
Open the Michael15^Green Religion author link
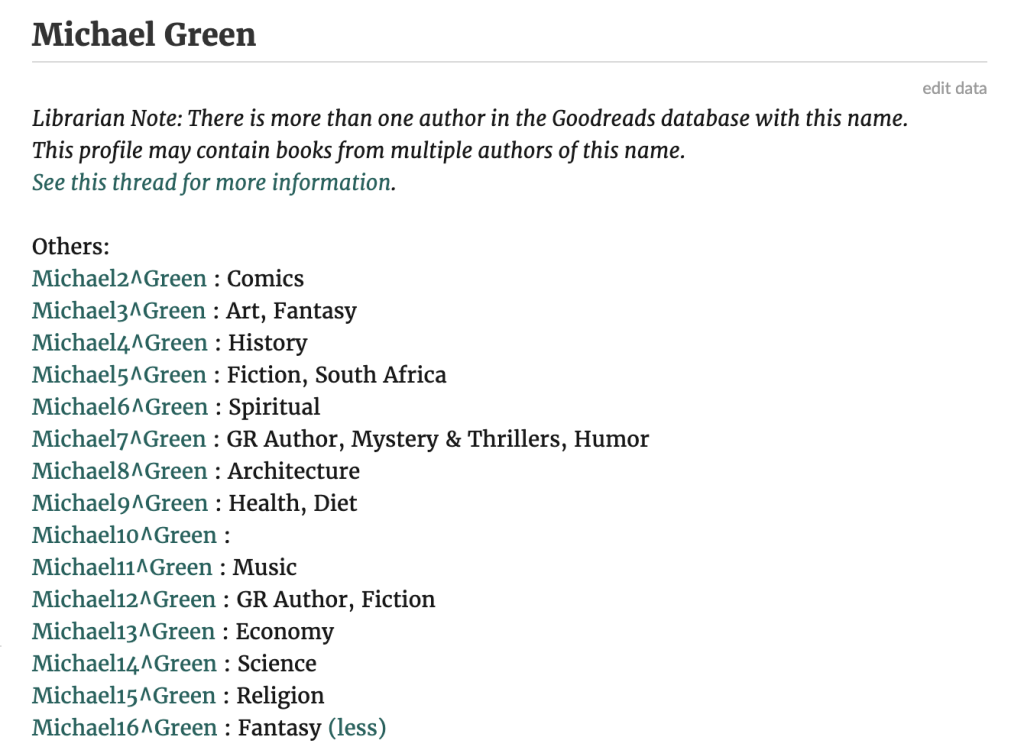[x=123, y=695]
